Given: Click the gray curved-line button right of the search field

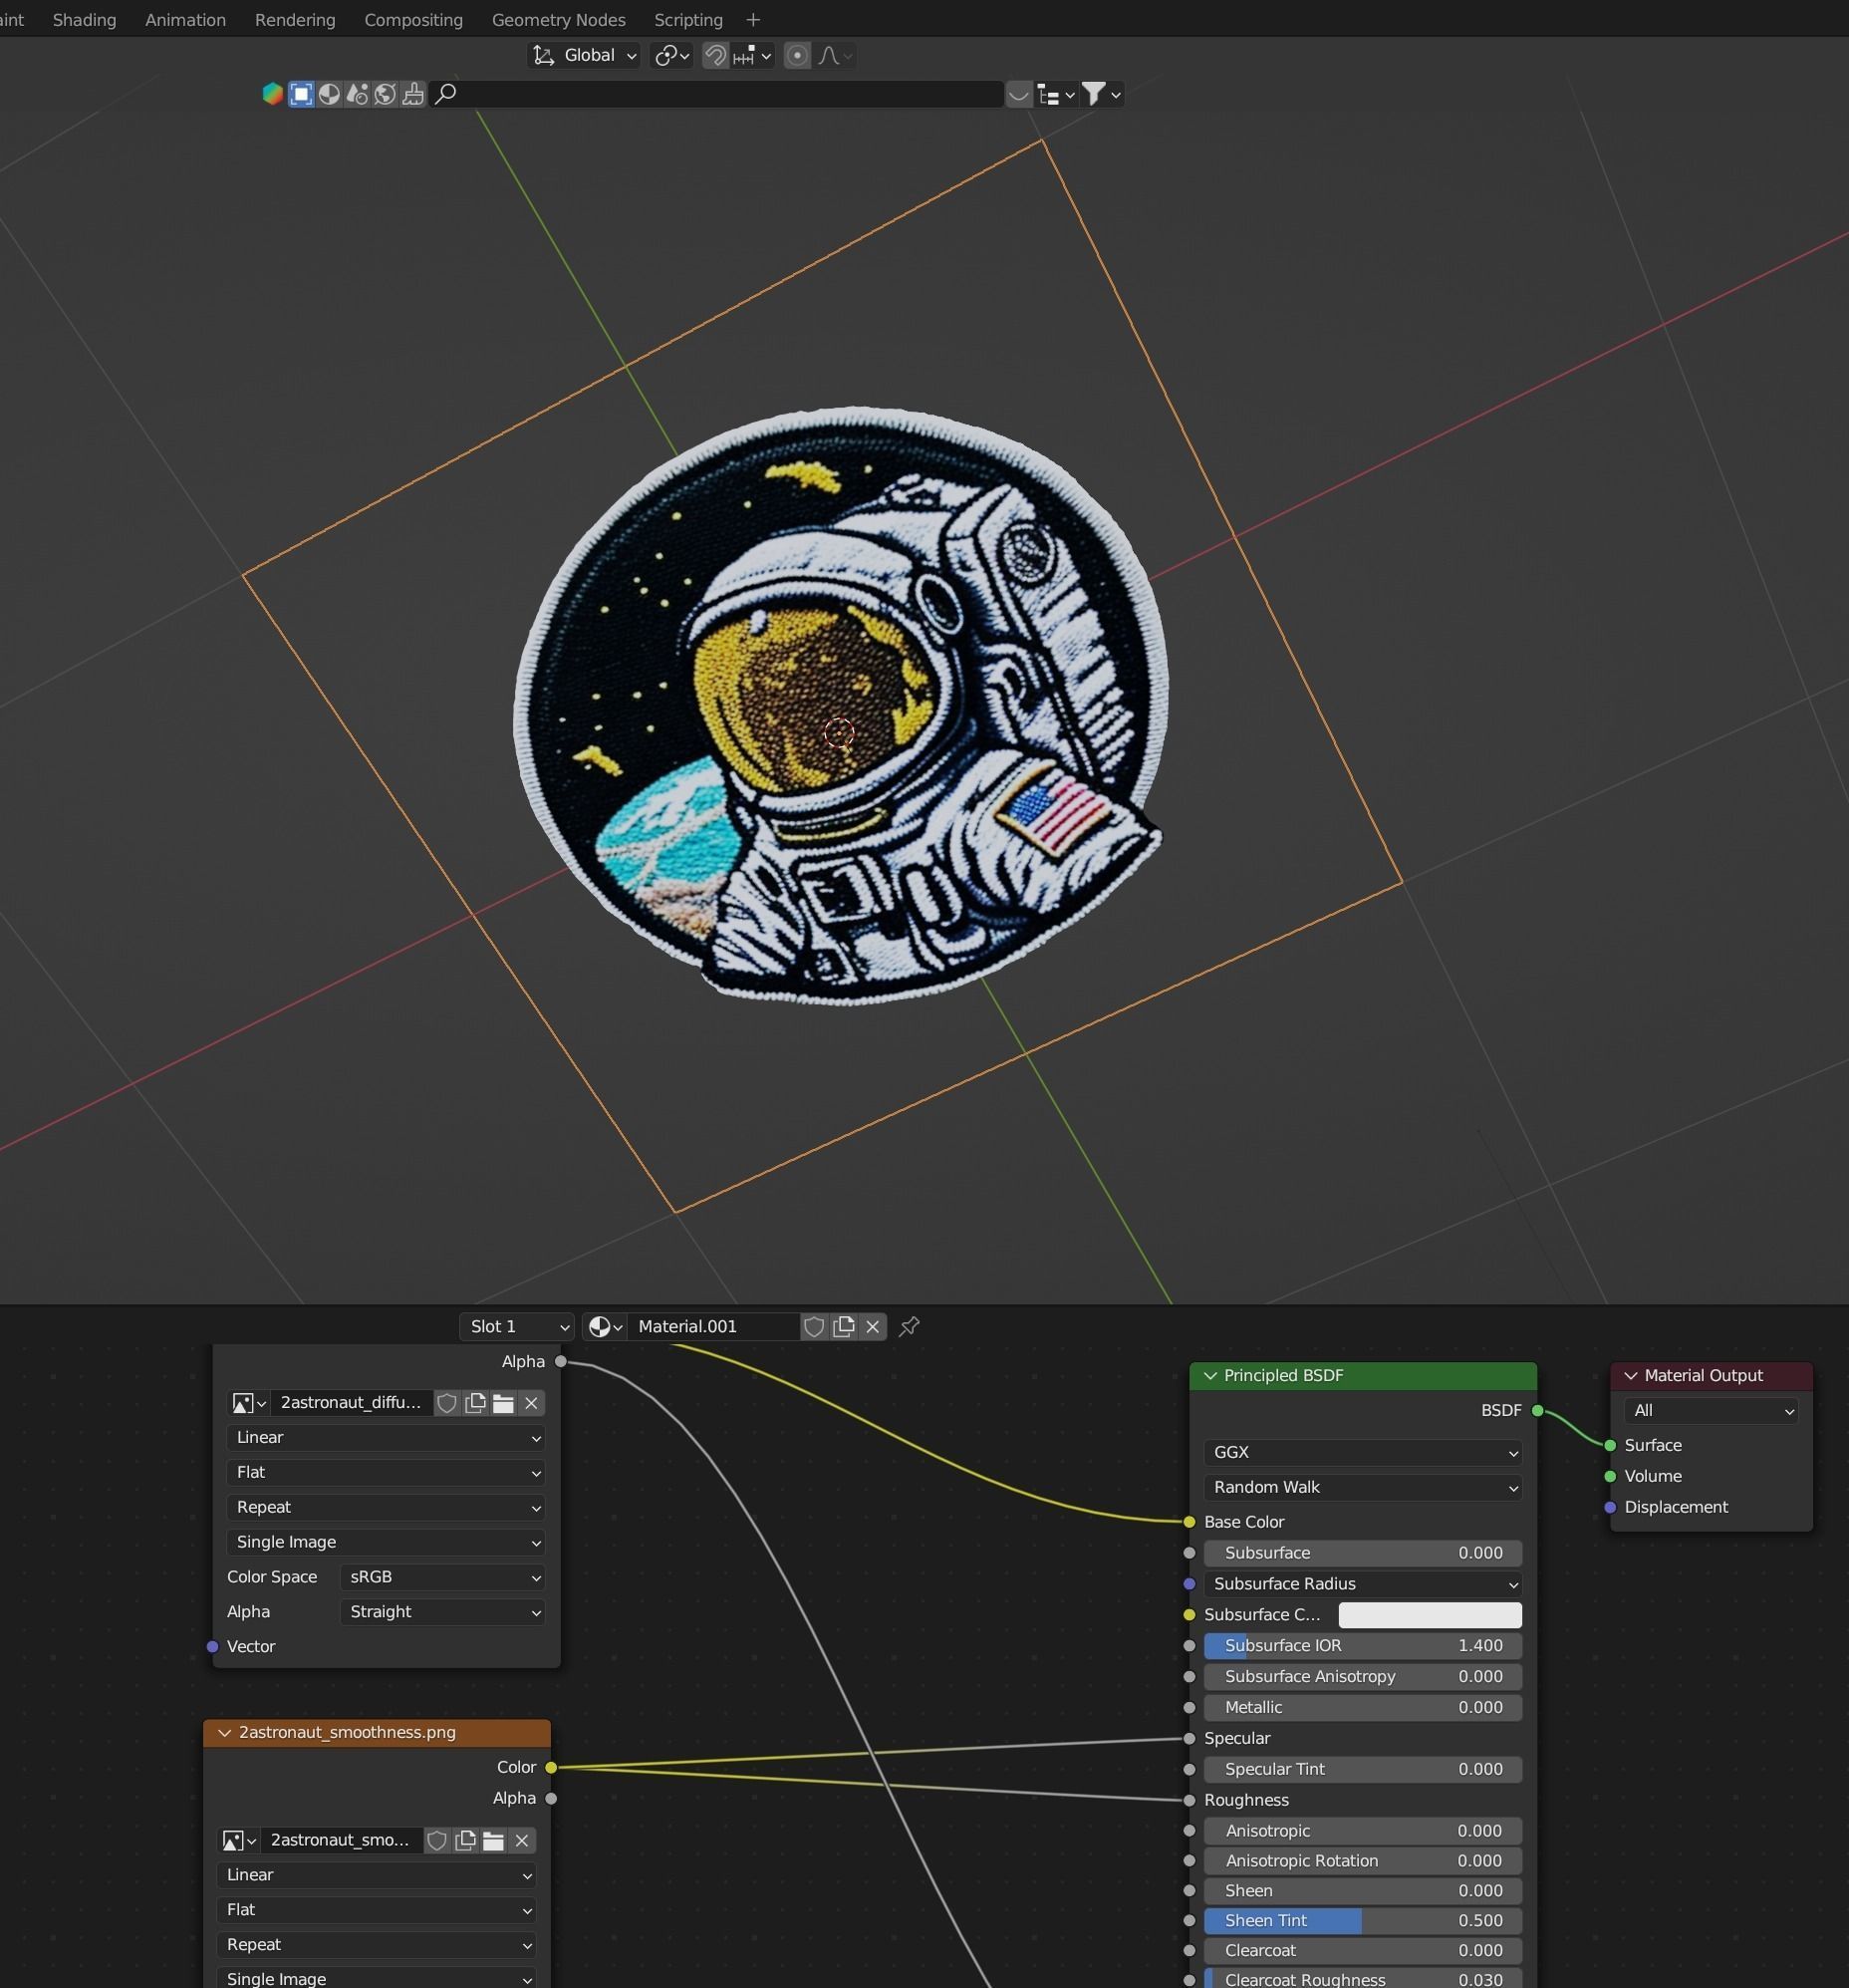Looking at the screenshot, I should click(x=1018, y=94).
